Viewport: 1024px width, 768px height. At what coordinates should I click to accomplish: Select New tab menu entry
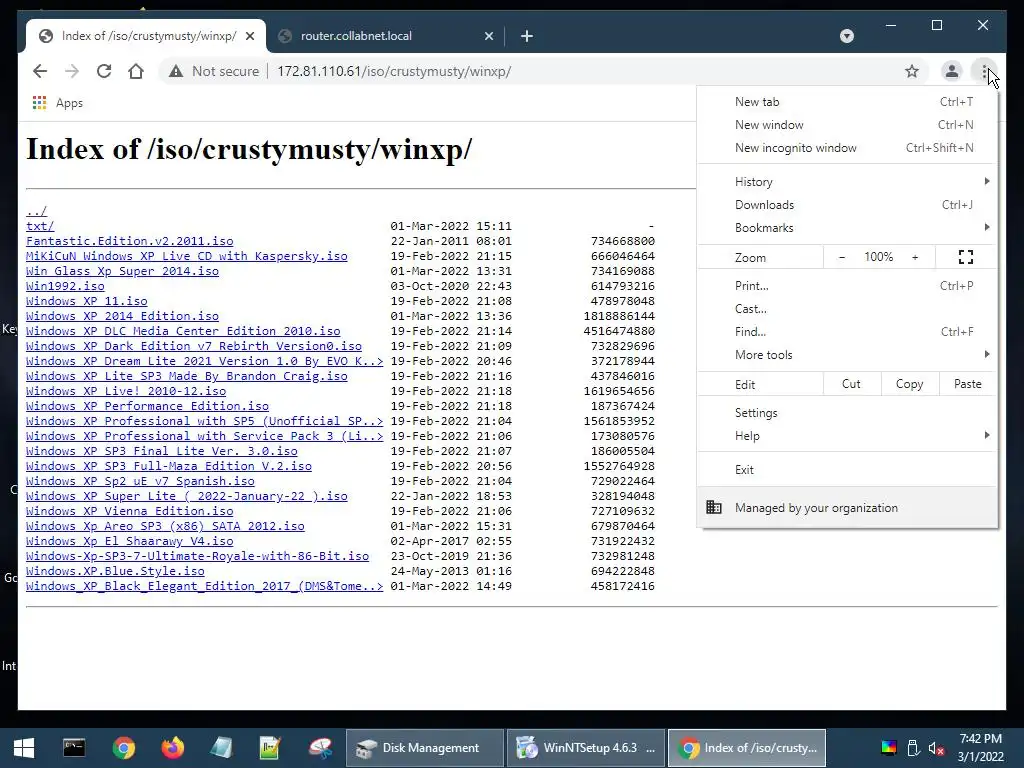coord(847,102)
